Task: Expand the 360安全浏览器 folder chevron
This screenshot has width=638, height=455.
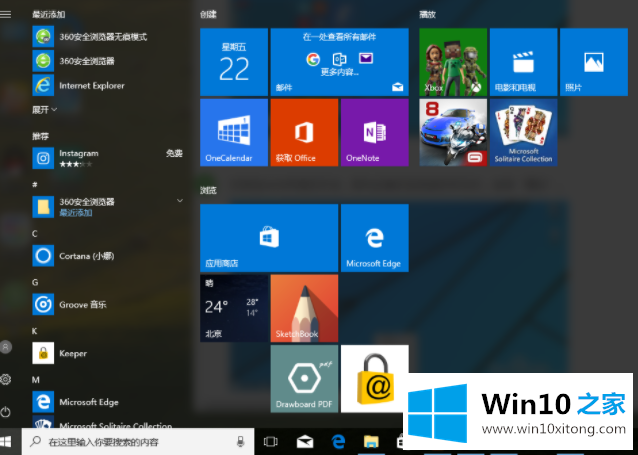Action: click(x=180, y=201)
